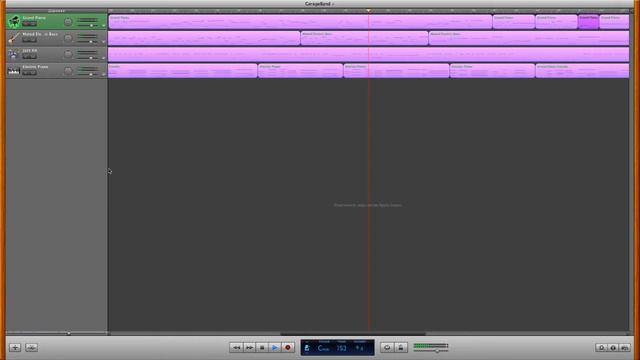Open the media browser button
Screen dimensions: 640x360
(625, 347)
